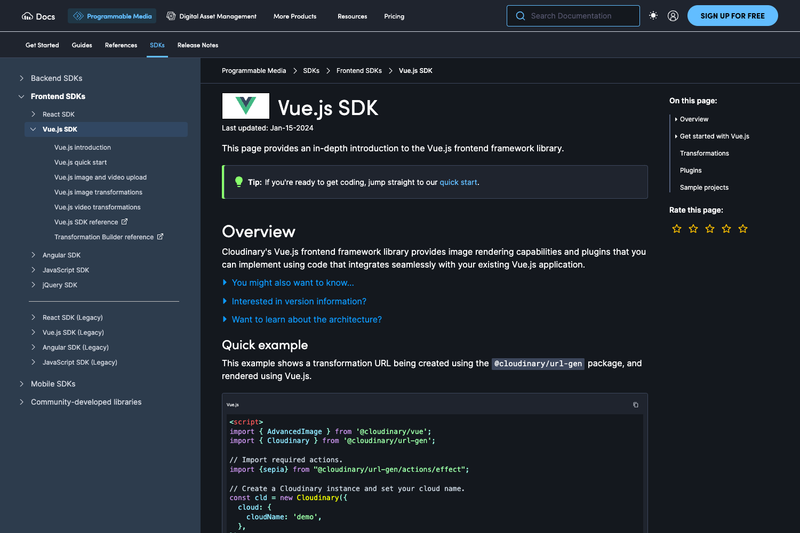This screenshot has height=533, width=800.
Task: Open the Guides tab
Action: 82,45
